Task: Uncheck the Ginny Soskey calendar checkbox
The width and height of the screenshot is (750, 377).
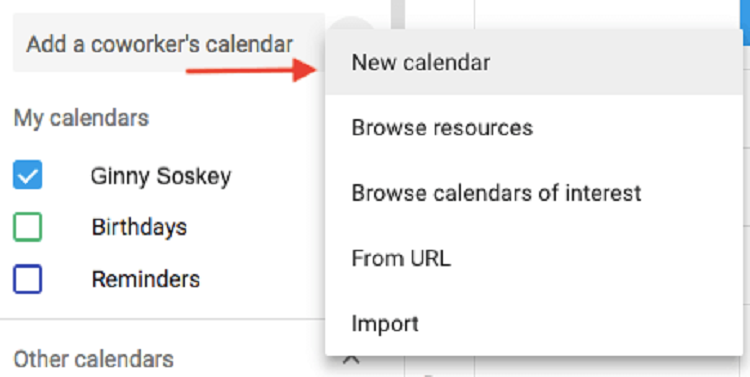Action: click(27, 175)
